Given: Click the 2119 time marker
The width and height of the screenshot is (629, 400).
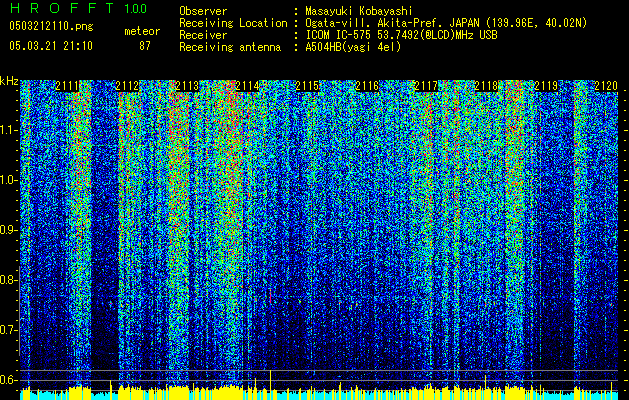Looking at the screenshot, I should pyautogui.click(x=546, y=86).
